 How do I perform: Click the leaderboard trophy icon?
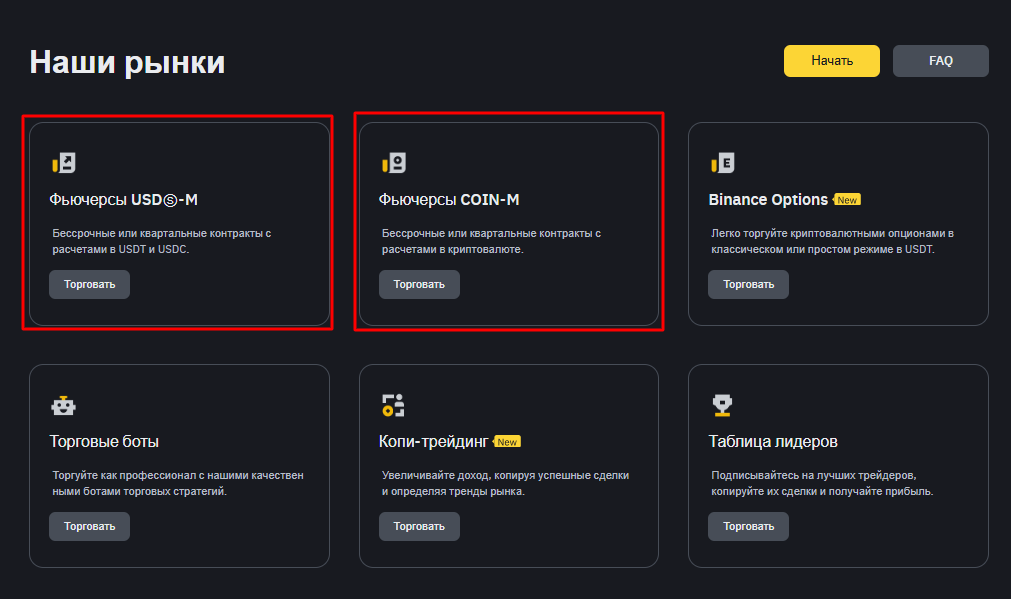tap(723, 406)
